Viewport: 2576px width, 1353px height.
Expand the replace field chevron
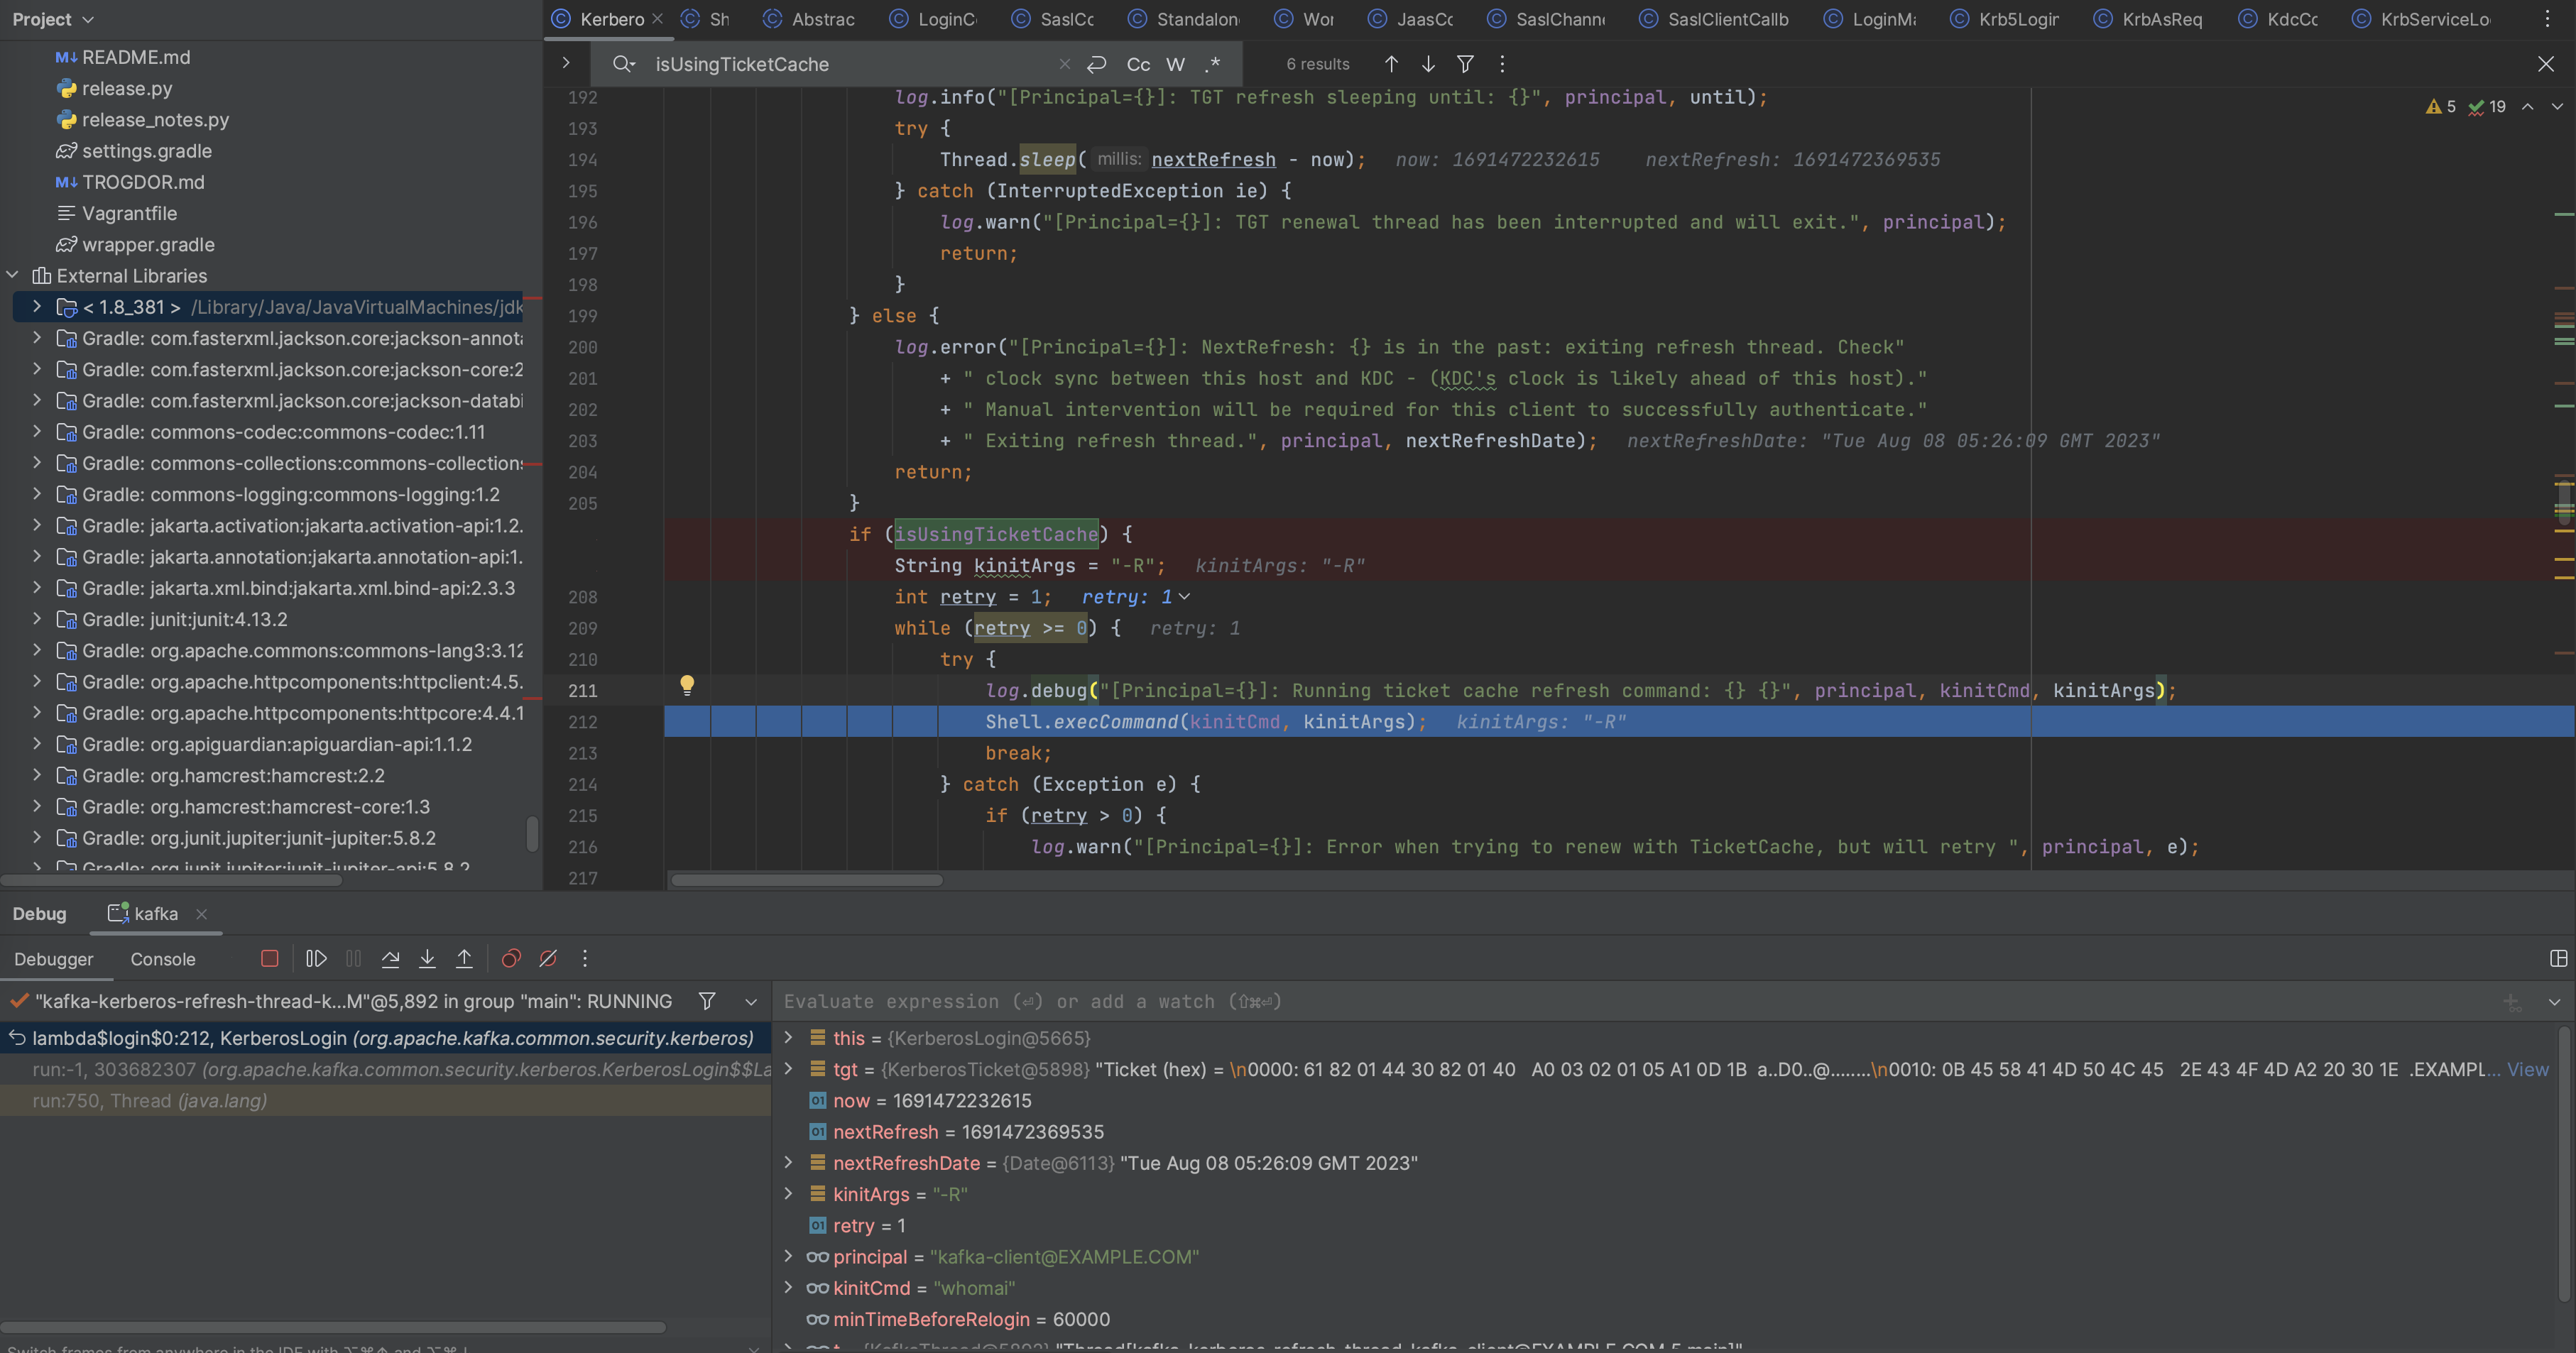[566, 63]
